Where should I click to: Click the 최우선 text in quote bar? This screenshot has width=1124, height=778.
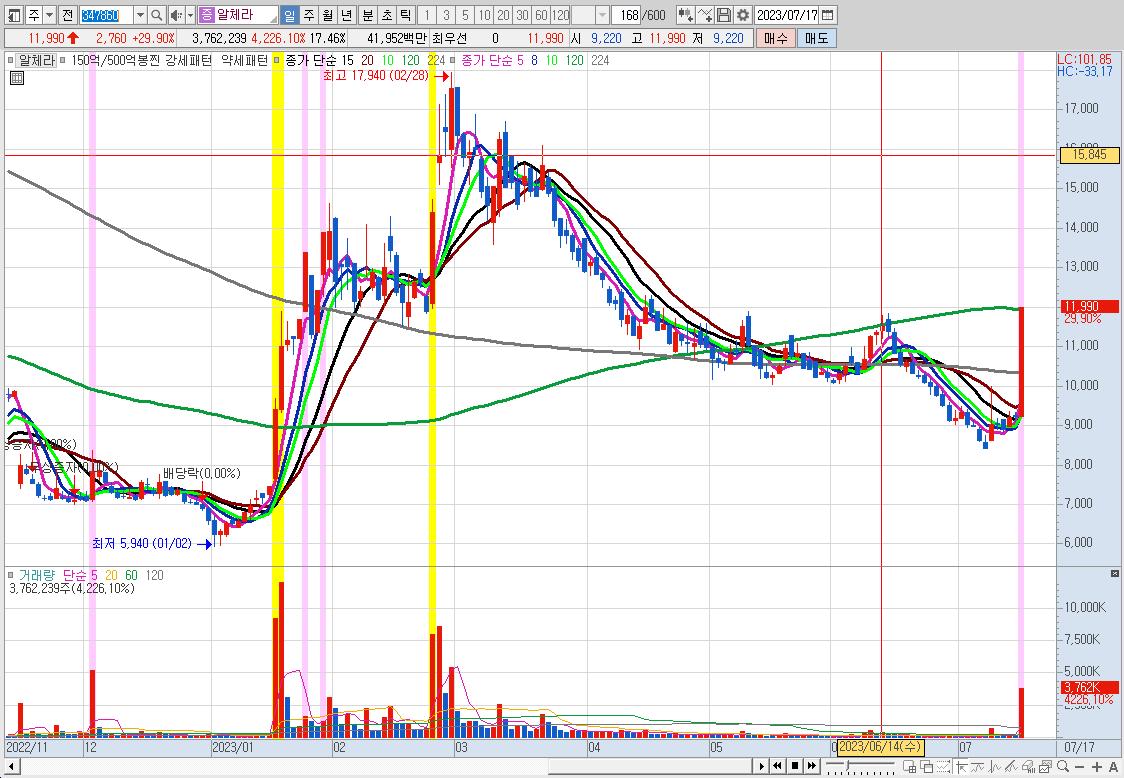pos(449,38)
